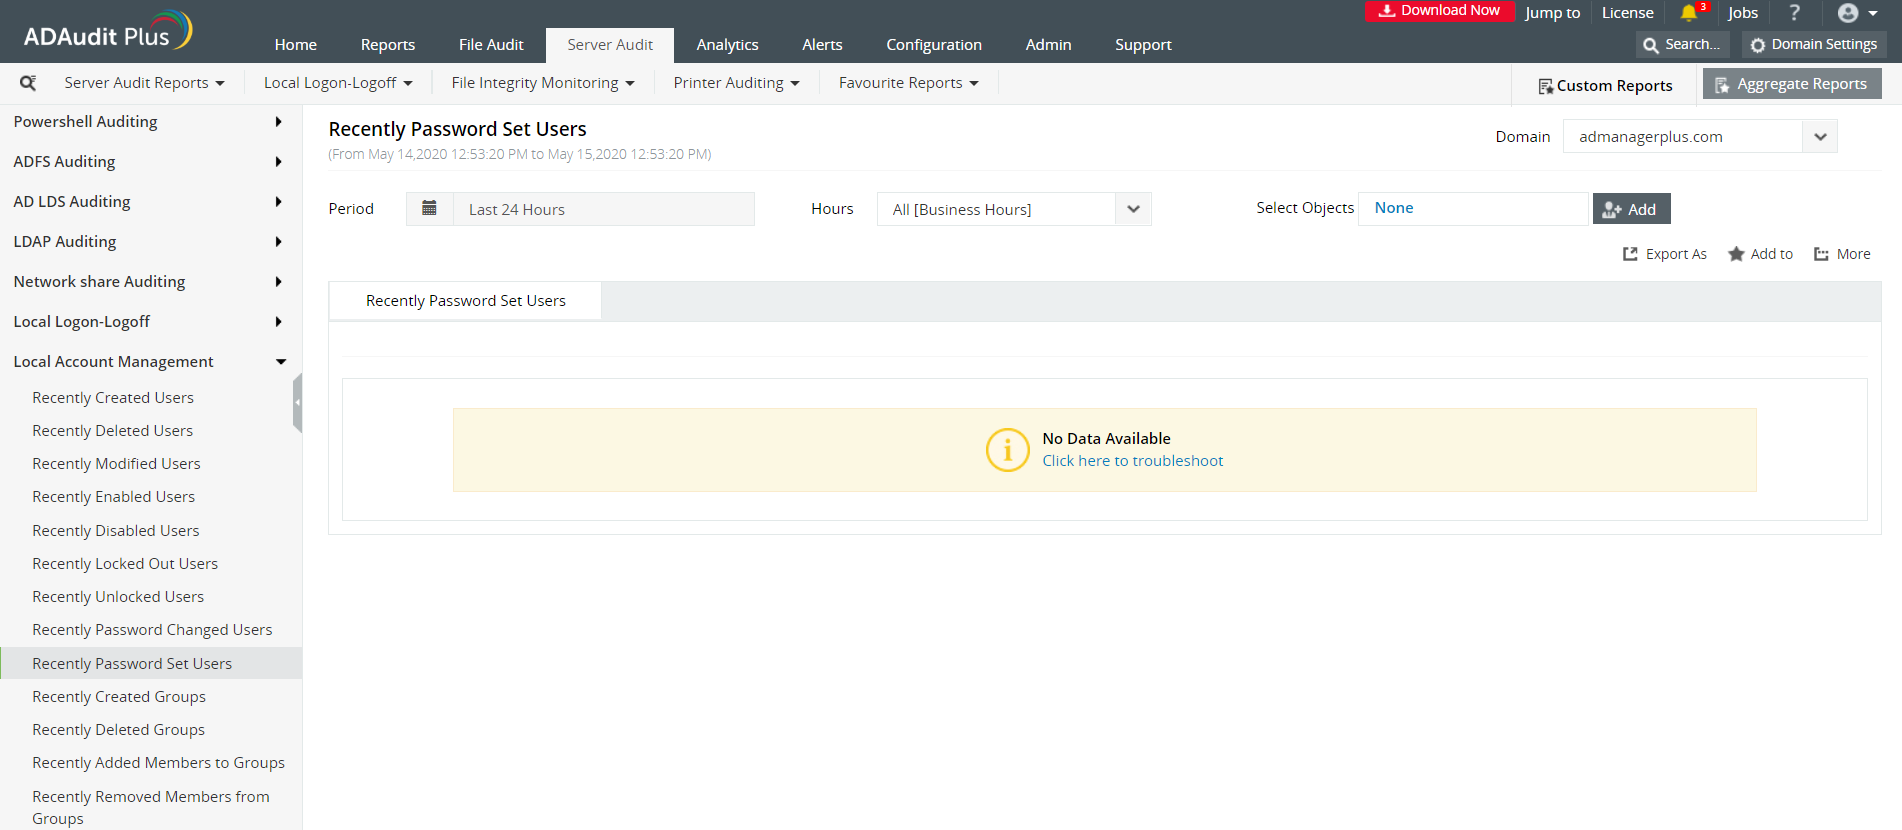
Task: Open the Support tab
Action: (x=1143, y=45)
